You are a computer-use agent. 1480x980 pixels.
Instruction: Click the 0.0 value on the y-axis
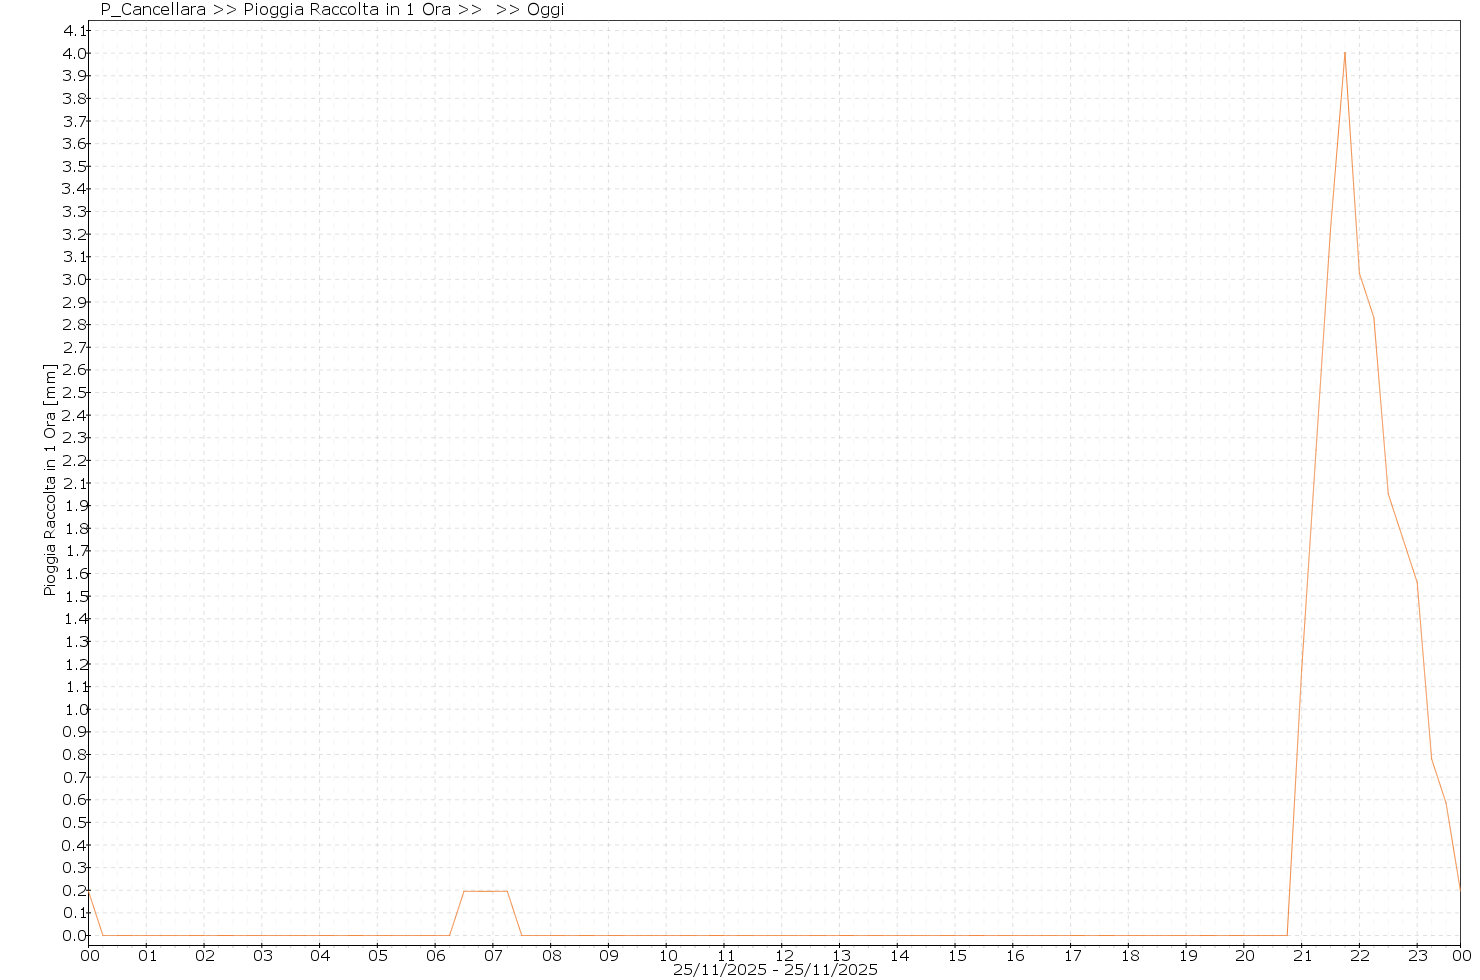[75, 935]
